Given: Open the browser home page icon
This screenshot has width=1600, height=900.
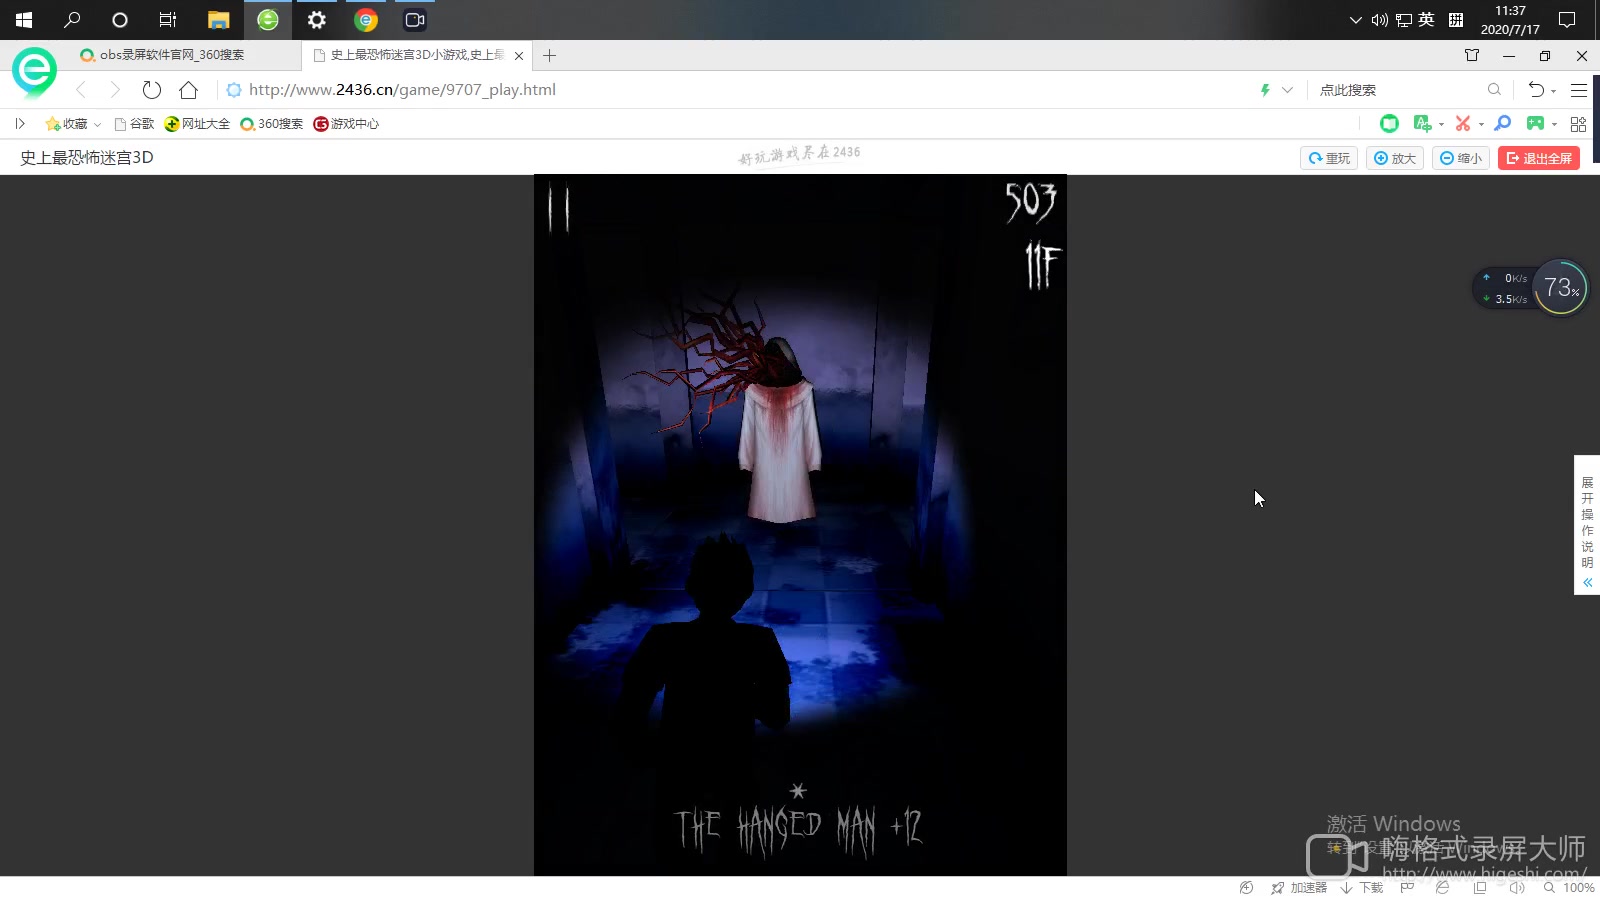Looking at the screenshot, I should [188, 90].
